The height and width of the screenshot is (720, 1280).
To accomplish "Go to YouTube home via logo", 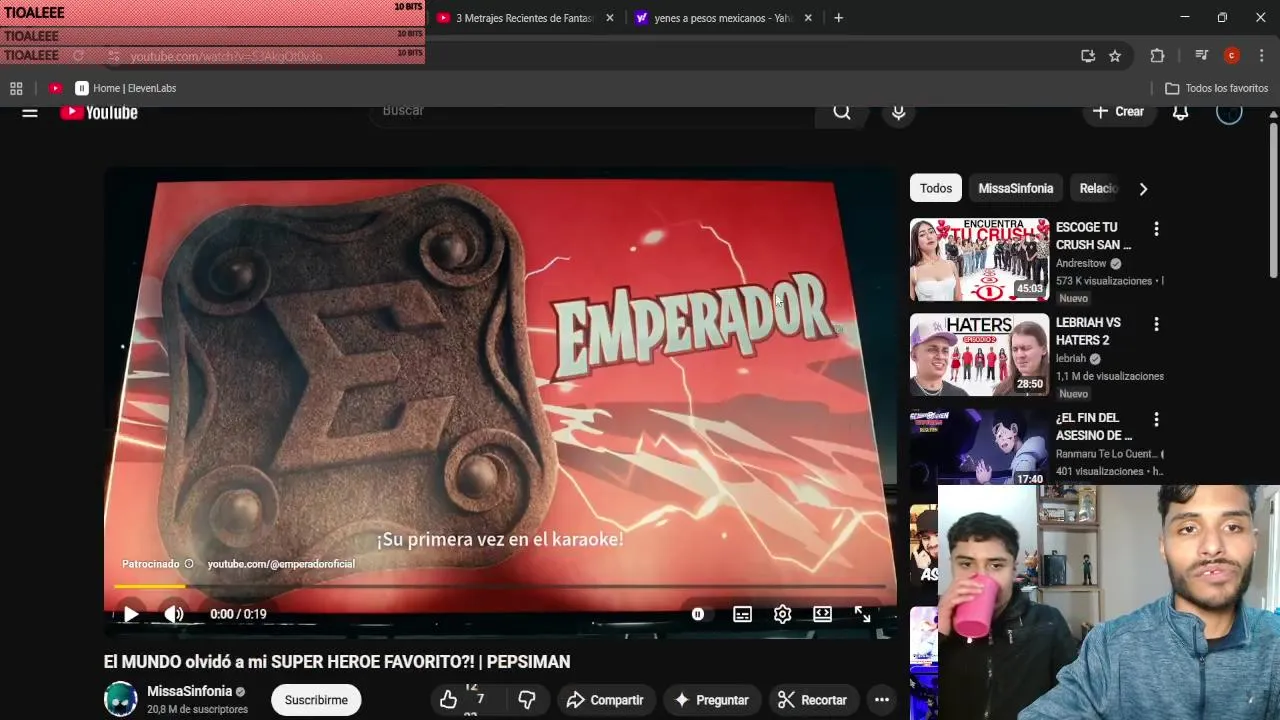I will [x=99, y=112].
